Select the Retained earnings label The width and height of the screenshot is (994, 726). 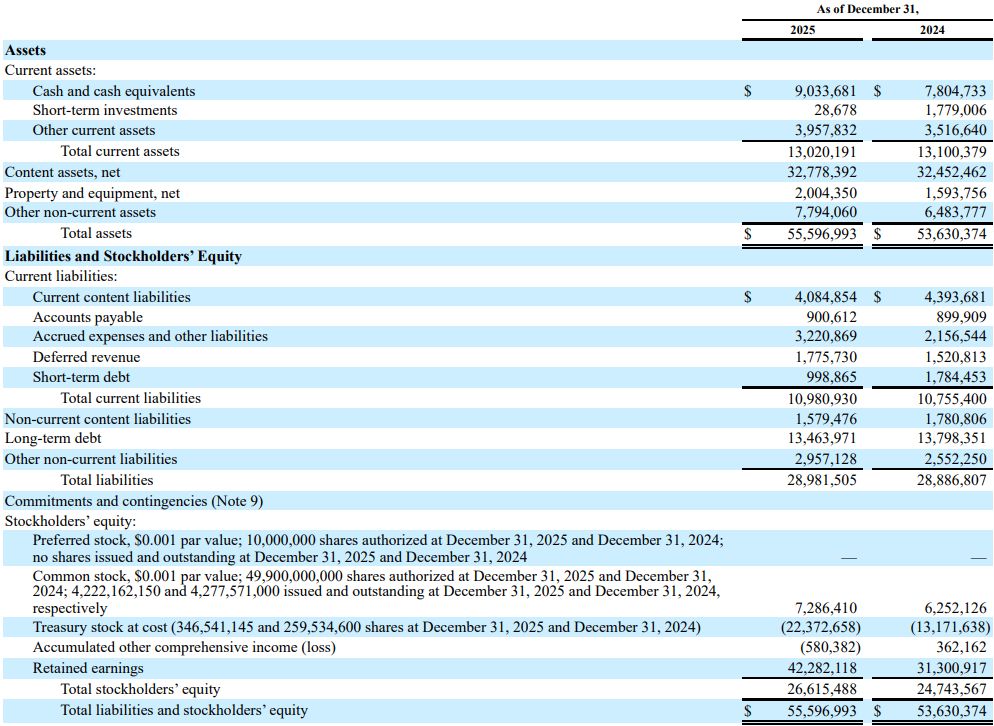(88, 668)
